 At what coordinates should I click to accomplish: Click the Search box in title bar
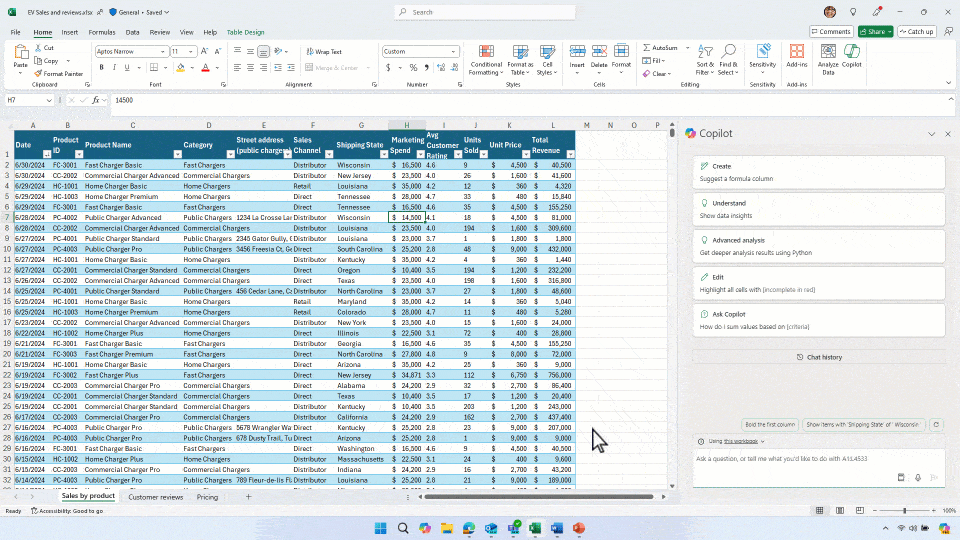[x=485, y=12]
